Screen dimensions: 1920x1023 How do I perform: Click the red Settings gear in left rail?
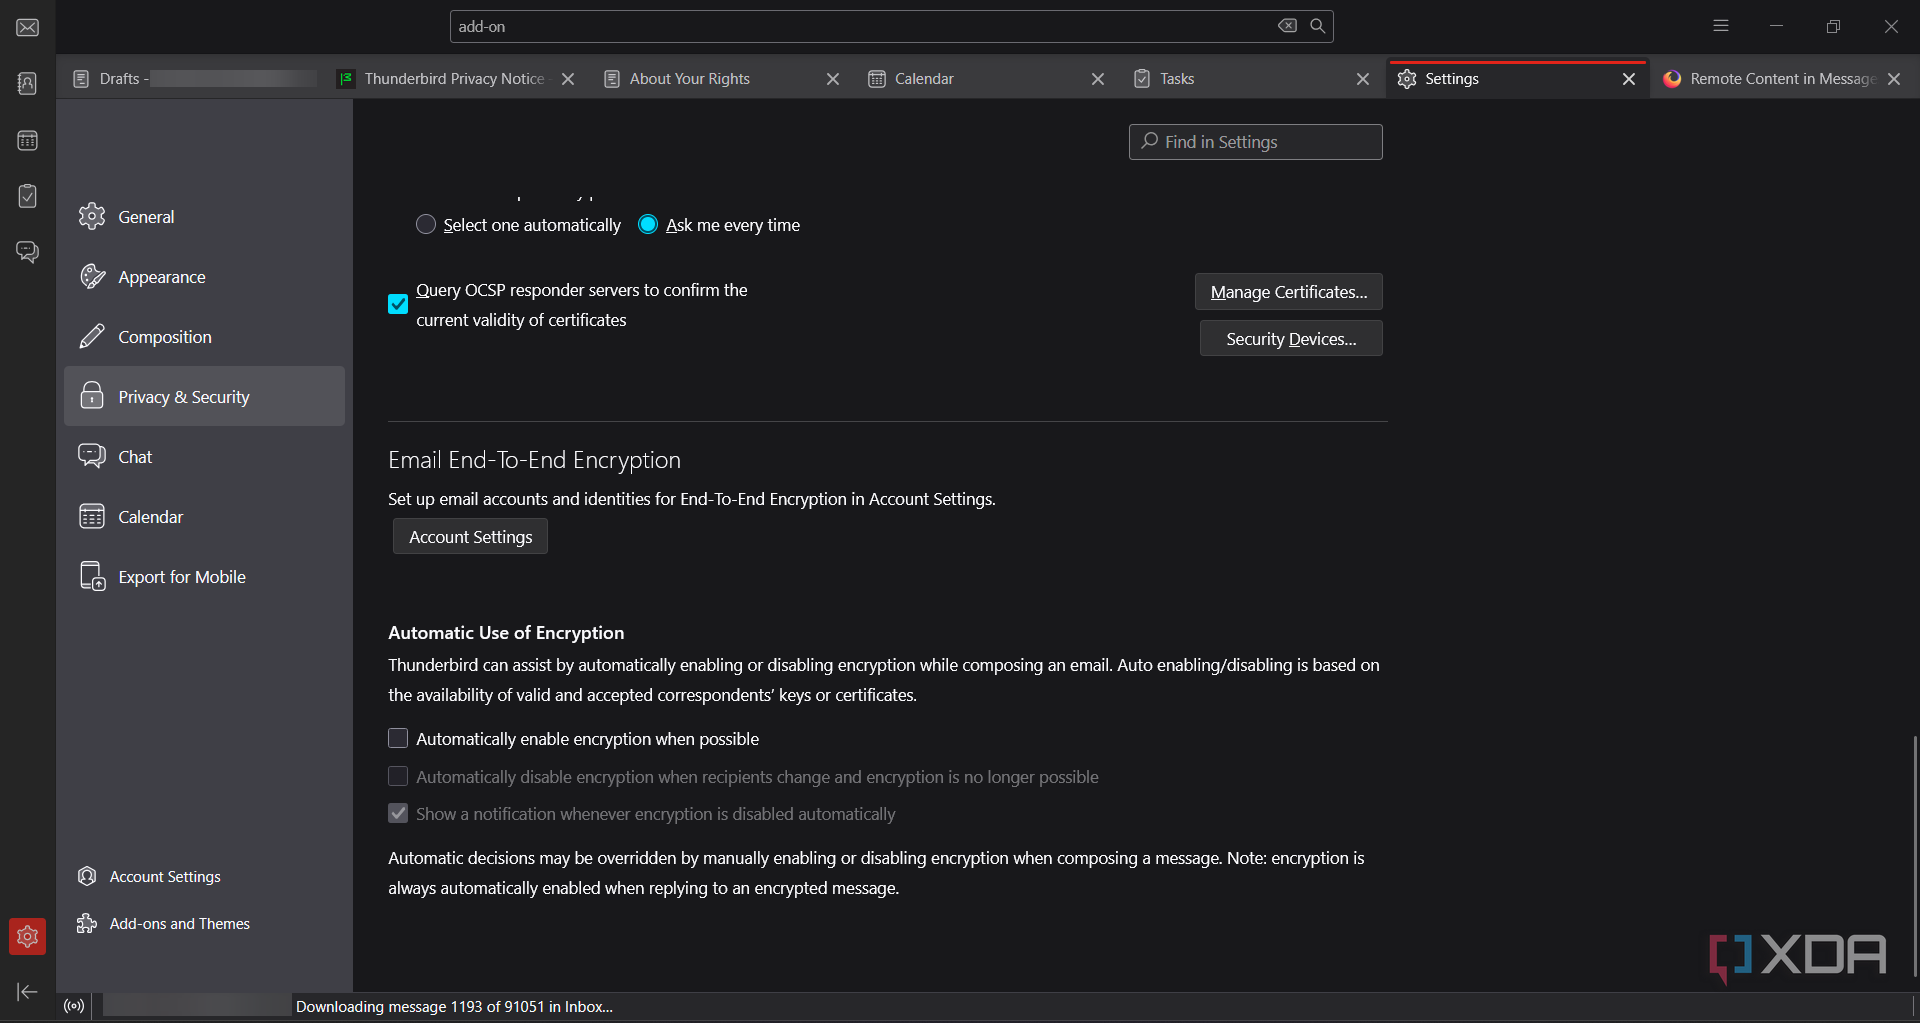tap(28, 937)
